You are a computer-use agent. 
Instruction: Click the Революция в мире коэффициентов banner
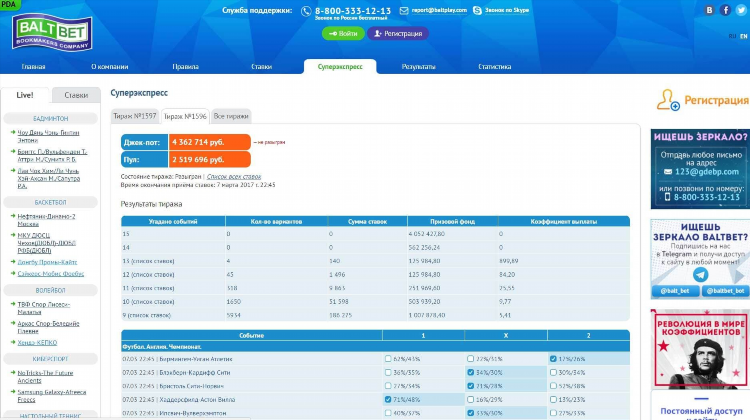click(700, 349)
